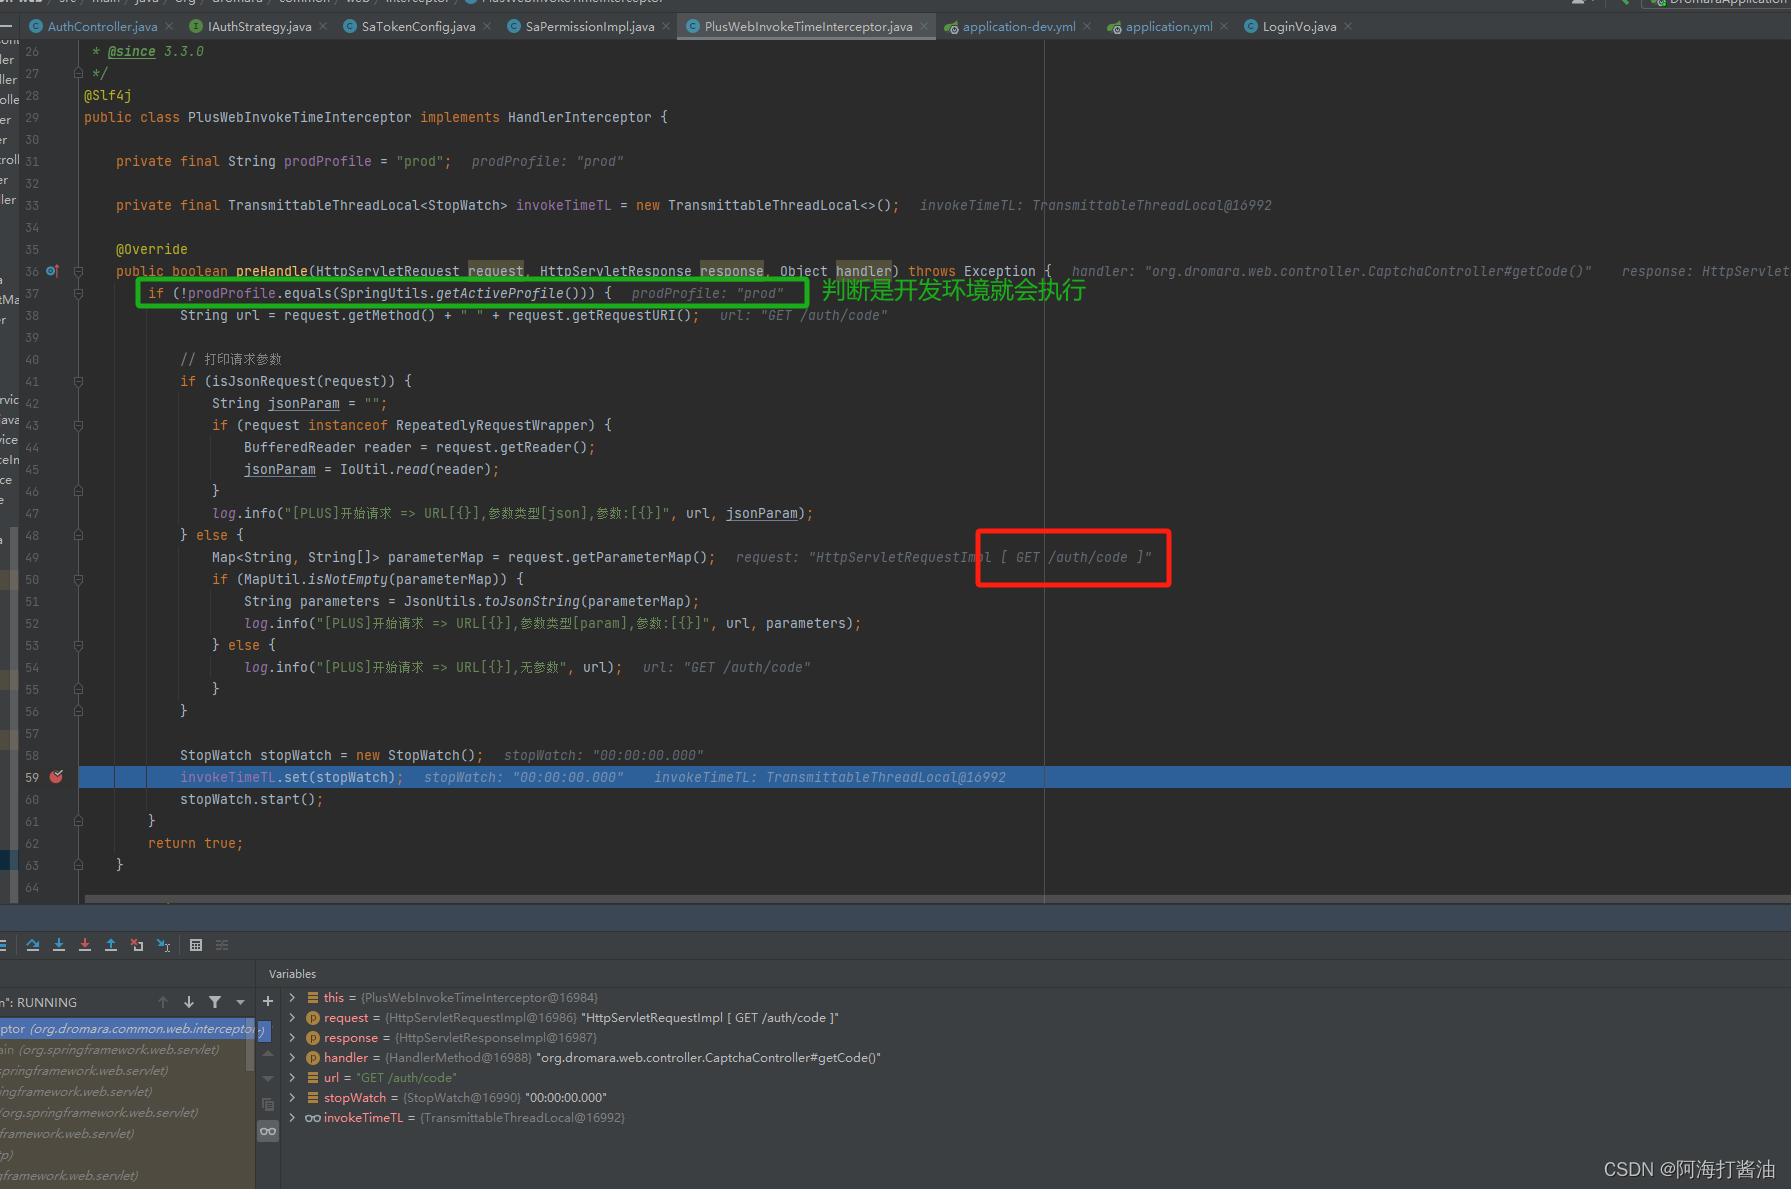Click the Trace Current Stream Chain icon
The width and height of the screenshot is (1791, 1189).
pos(222,945)
